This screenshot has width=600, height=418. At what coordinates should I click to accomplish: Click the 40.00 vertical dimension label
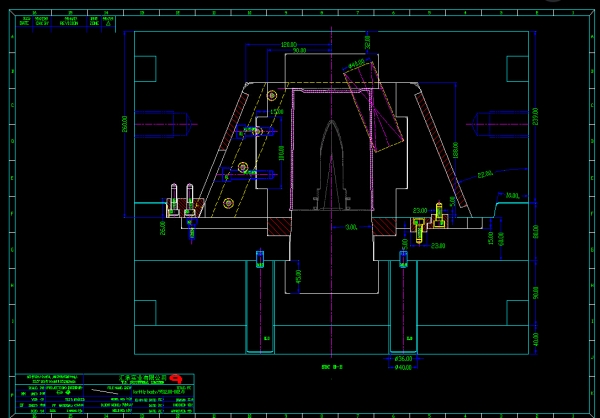pyautogui.click(x=535, y=339)
